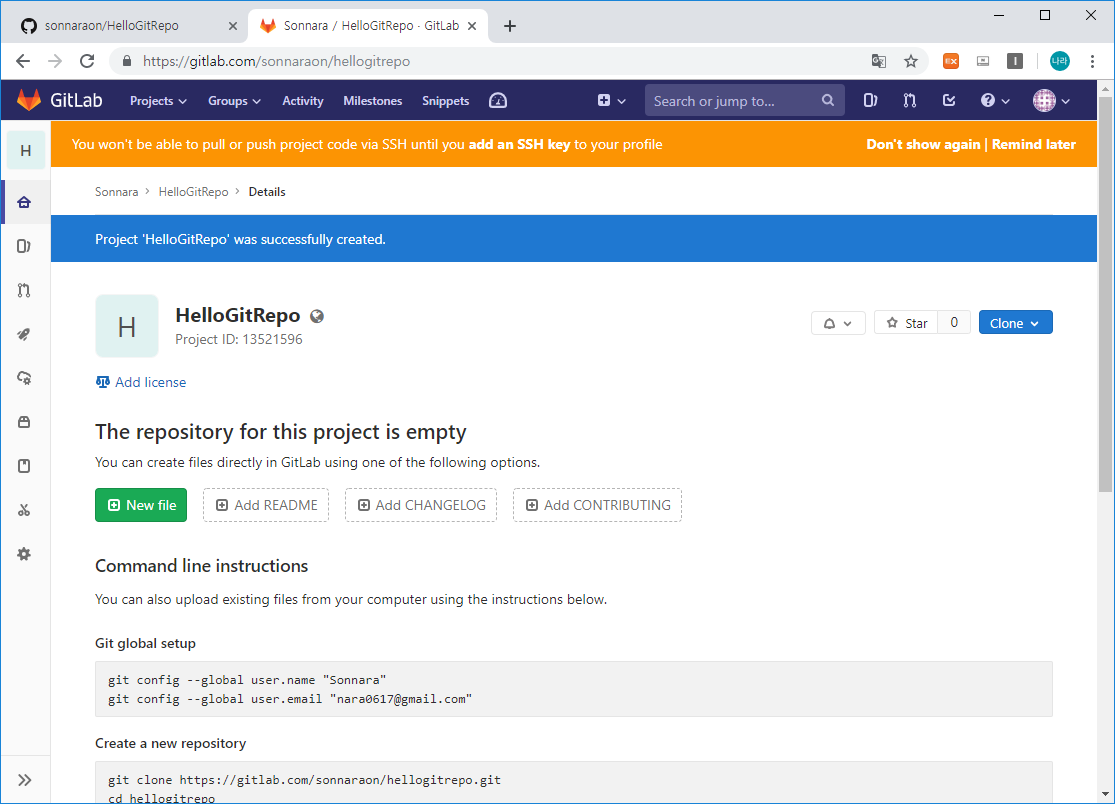
Task: Open Snippets in top navigation
Action: click(x=445, y=101)
